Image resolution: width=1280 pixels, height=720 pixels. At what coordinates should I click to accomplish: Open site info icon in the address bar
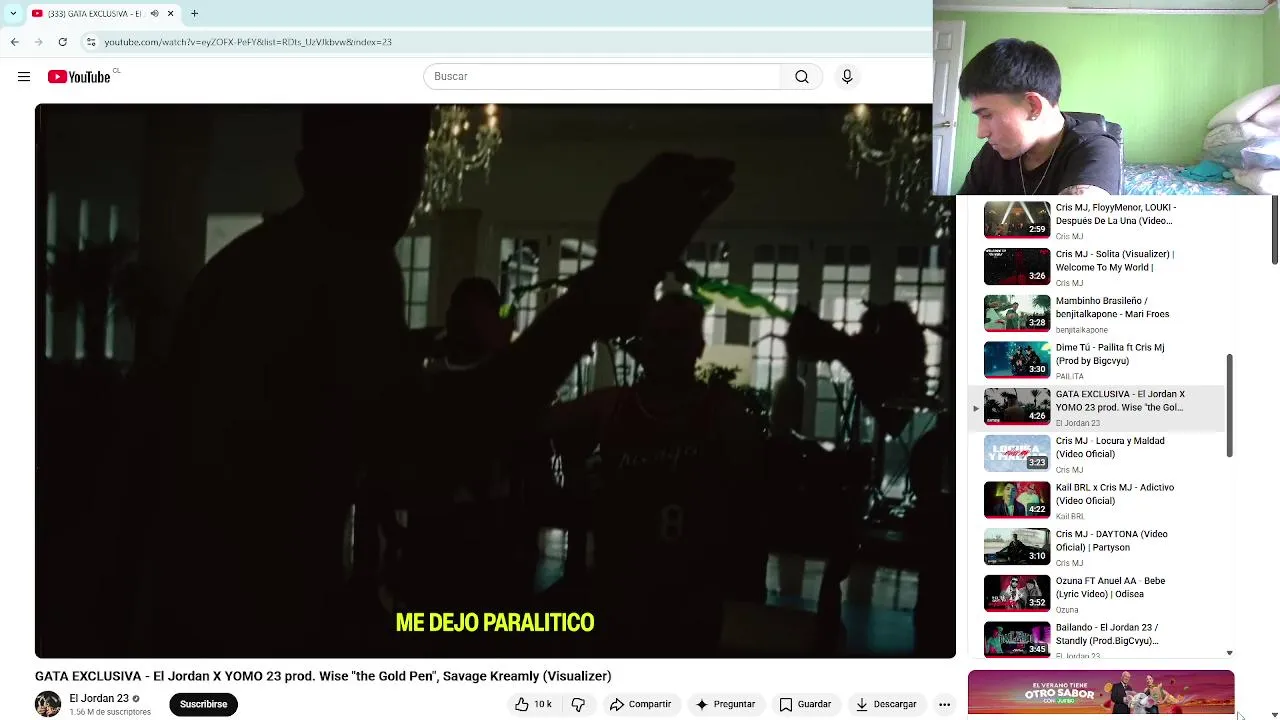(91, 42)
